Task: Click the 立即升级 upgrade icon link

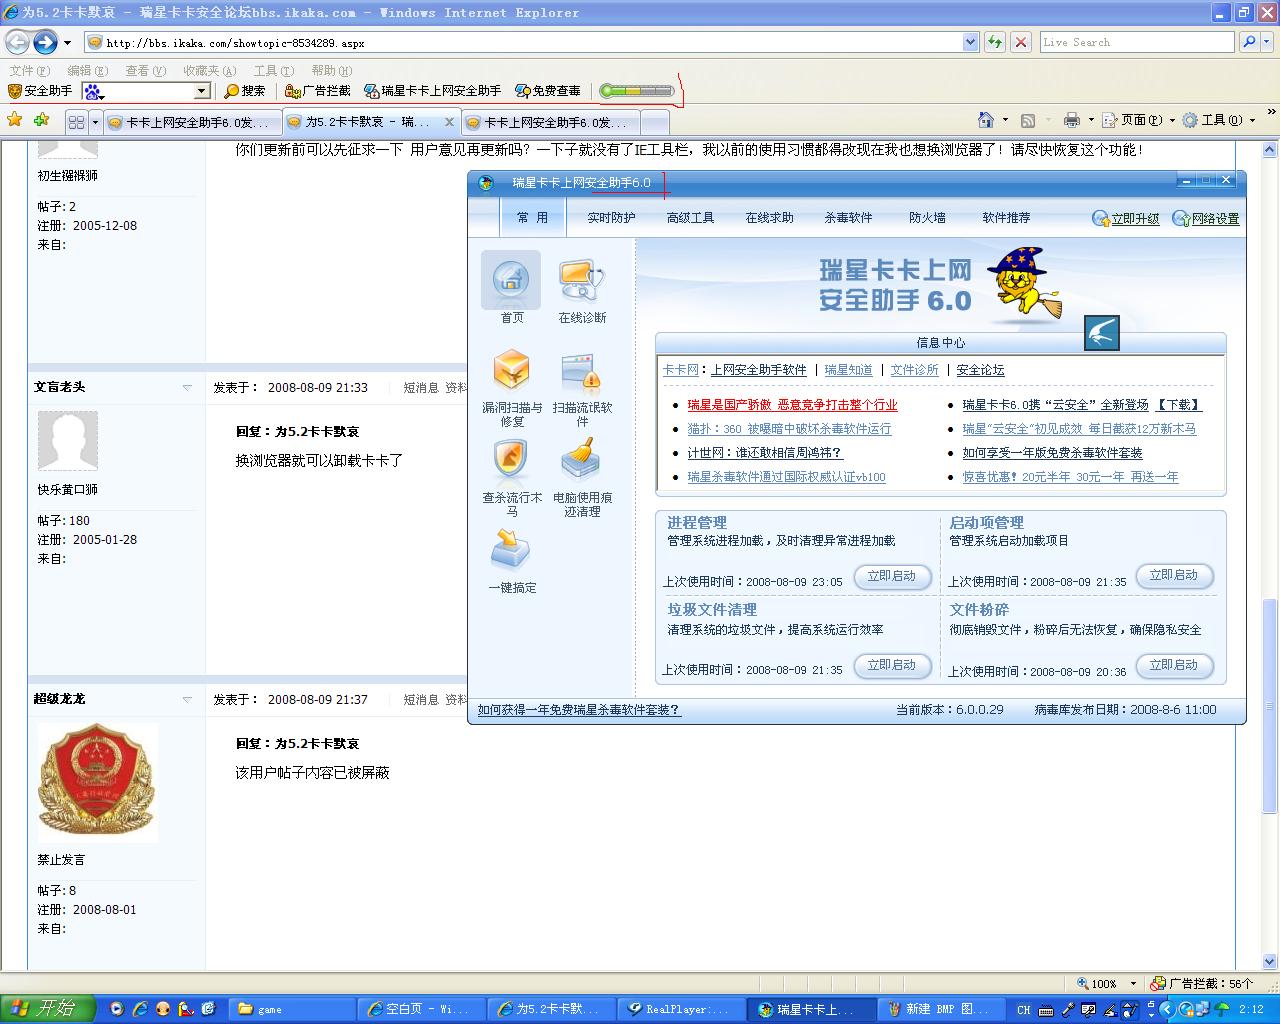Action: tap(1126, 218)
